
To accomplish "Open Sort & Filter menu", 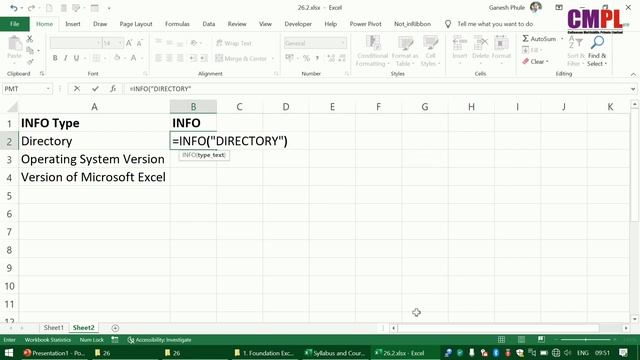I will [x=576, y=51].
